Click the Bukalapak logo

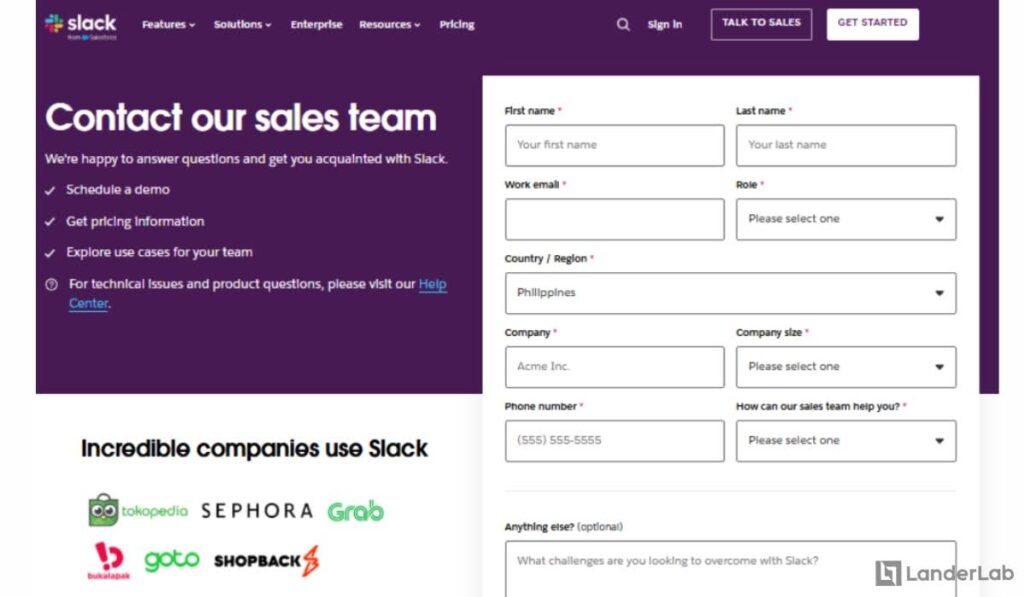[108, 558]
